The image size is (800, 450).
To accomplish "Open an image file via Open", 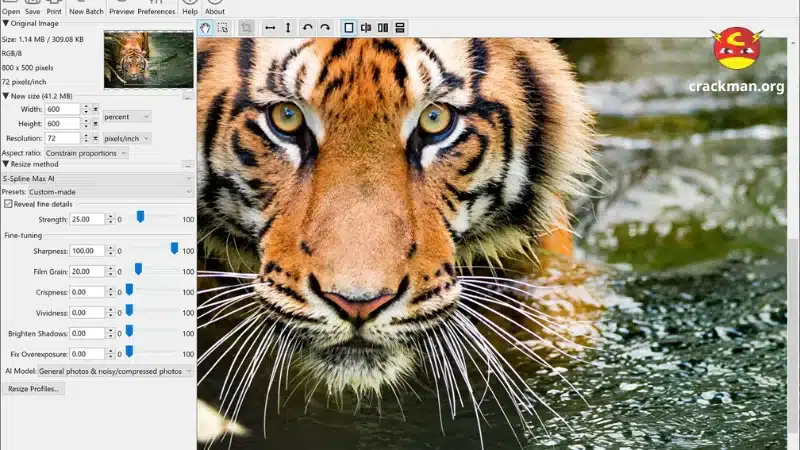I will [x=10, y=8].
